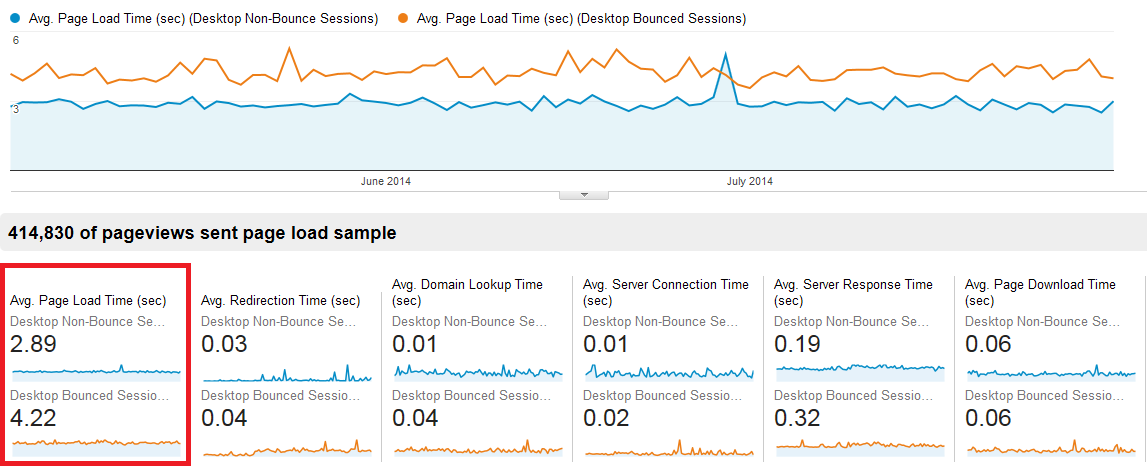
Task: Open the Avg. Redirection Time metric title
Action: (x=280, y=300)
